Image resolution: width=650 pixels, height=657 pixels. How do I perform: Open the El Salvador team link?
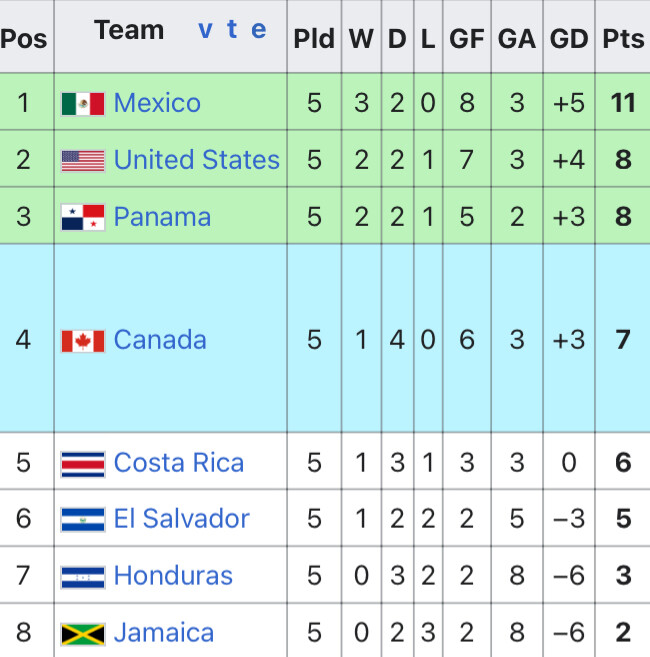[182, 519]
